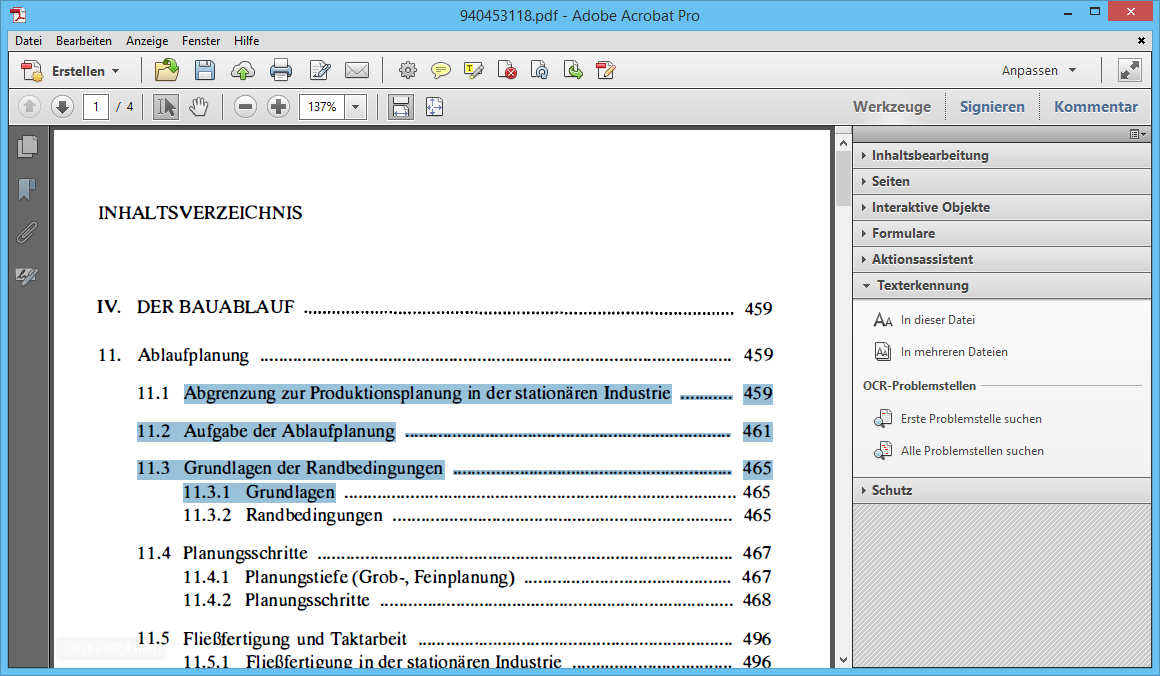Zoom in with the plus button
1160x676 pixels.
point(279,107)
